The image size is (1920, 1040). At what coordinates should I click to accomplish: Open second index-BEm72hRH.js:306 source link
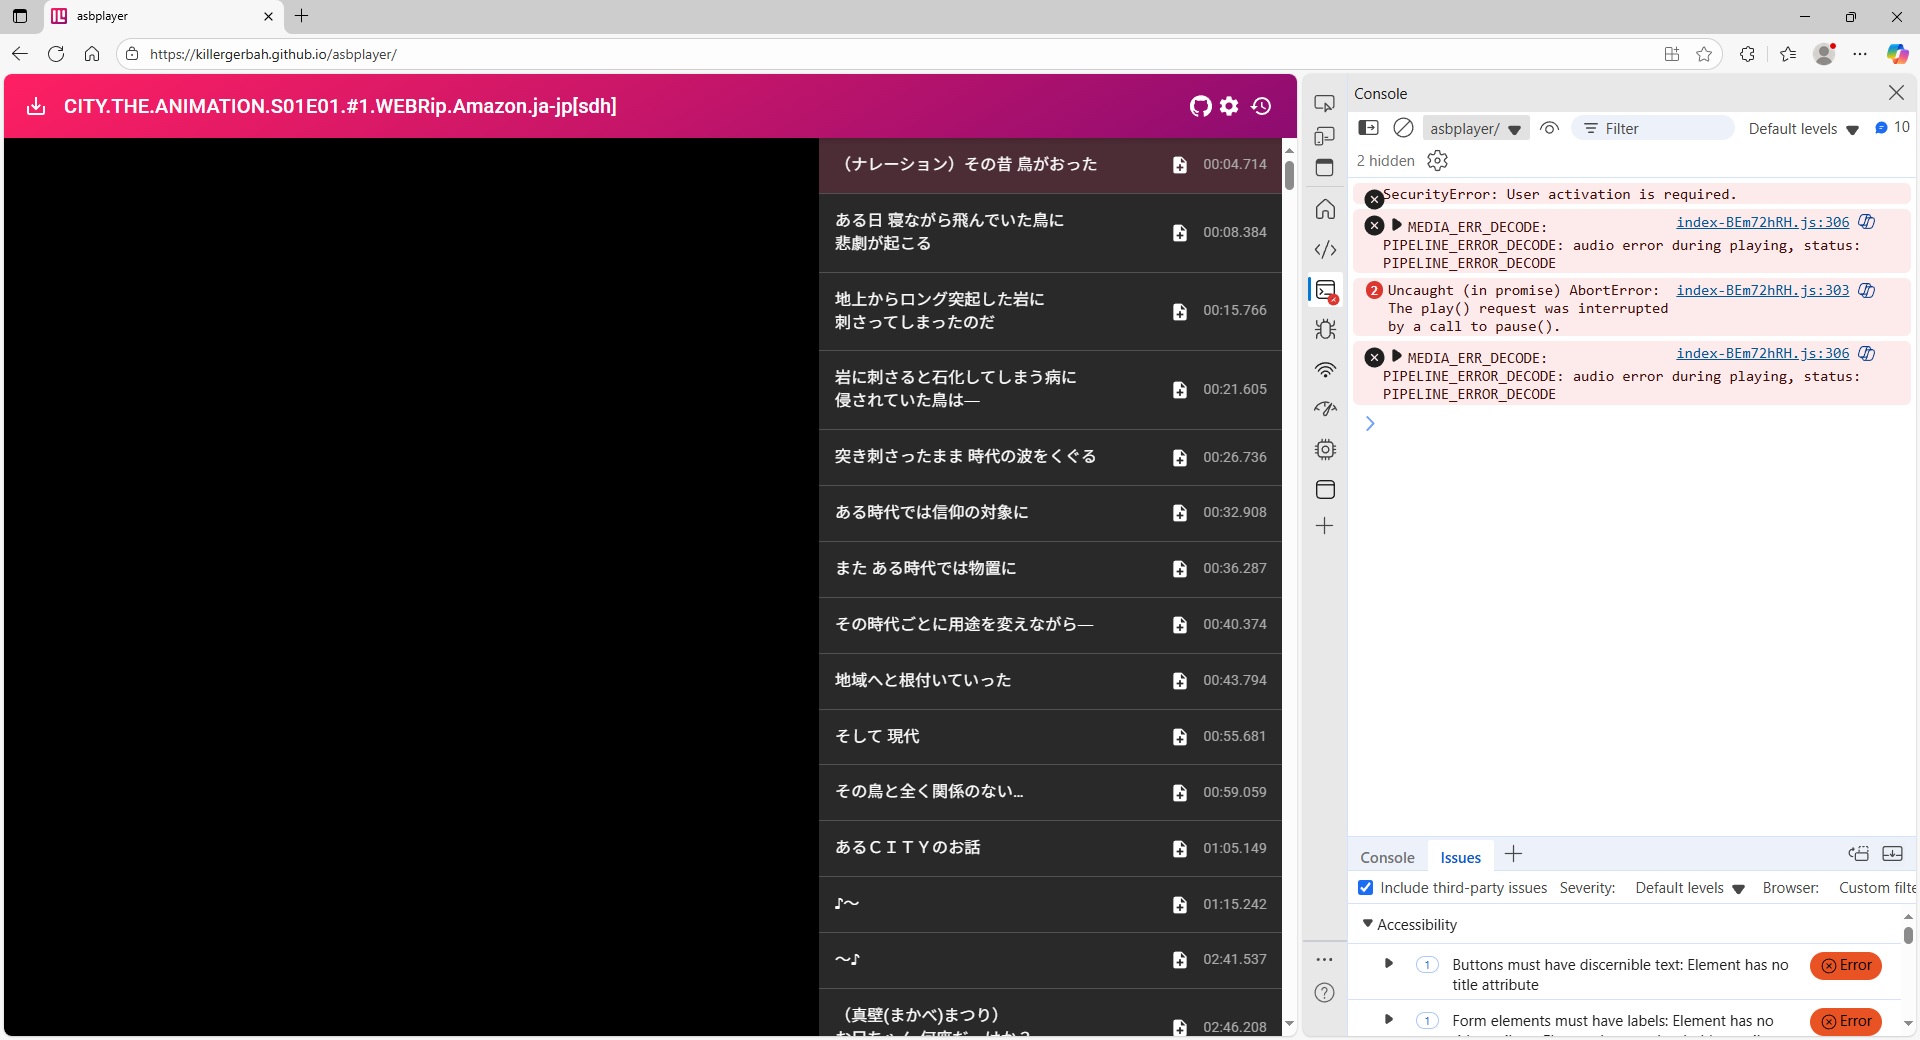click(x=1762, y=353)
